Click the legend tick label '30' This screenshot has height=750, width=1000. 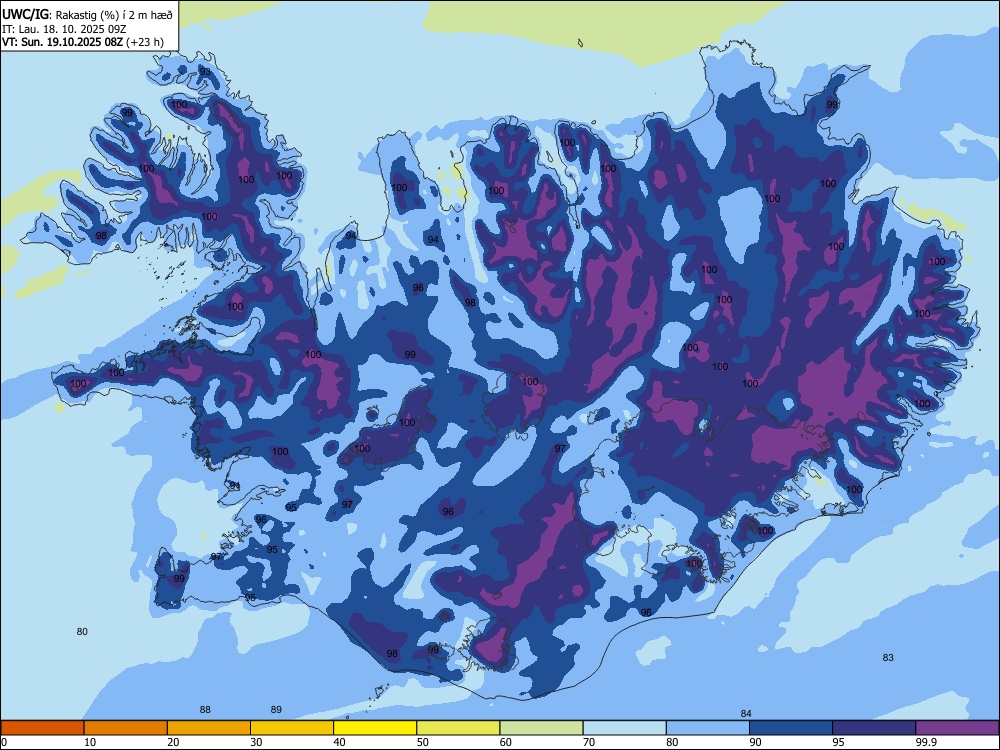[256, 742]
